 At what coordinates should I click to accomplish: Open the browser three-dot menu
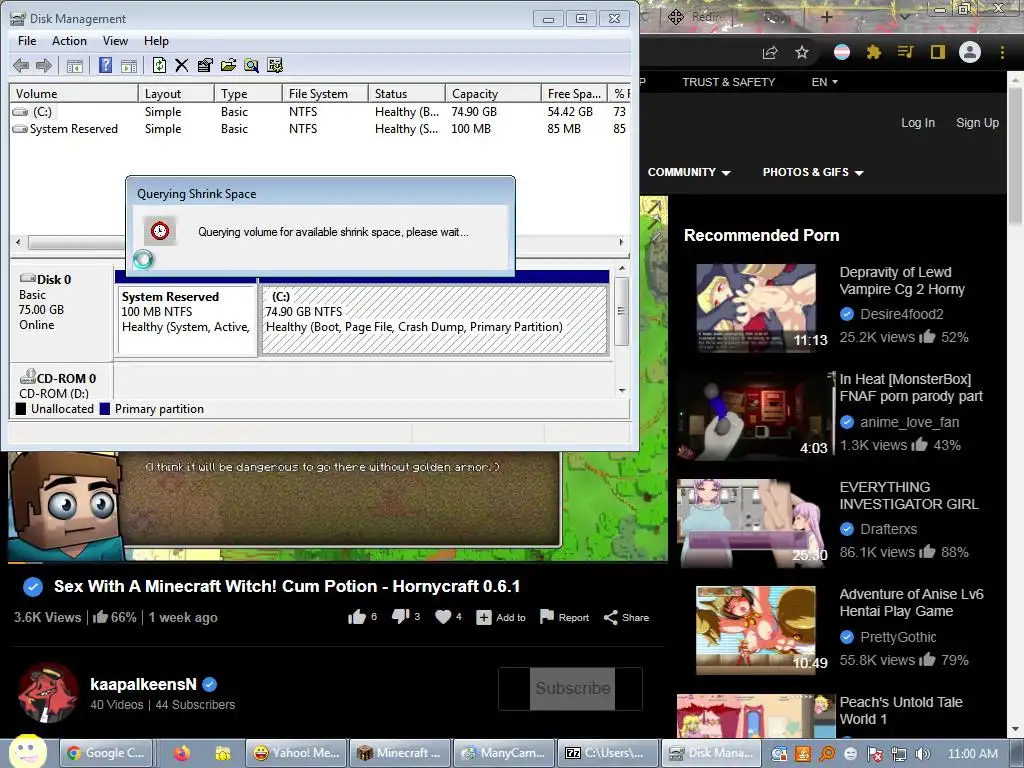pos(1002,52)
